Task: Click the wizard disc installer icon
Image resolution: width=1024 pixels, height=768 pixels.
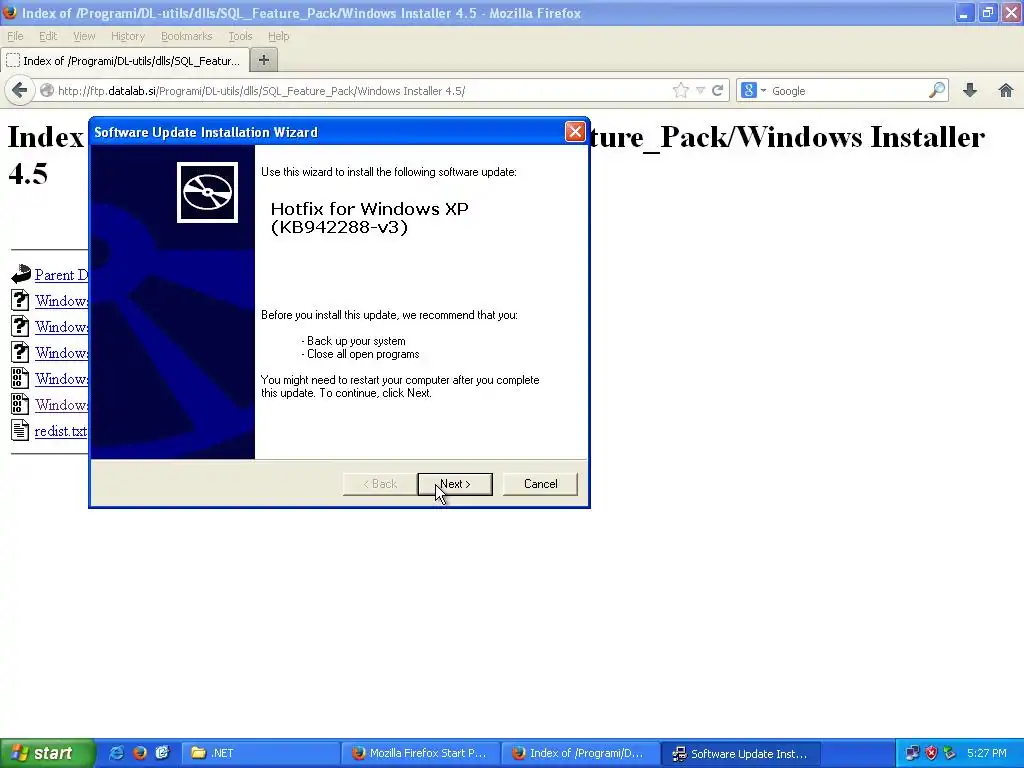Action: pyautogui.click(x=207, y=192)
